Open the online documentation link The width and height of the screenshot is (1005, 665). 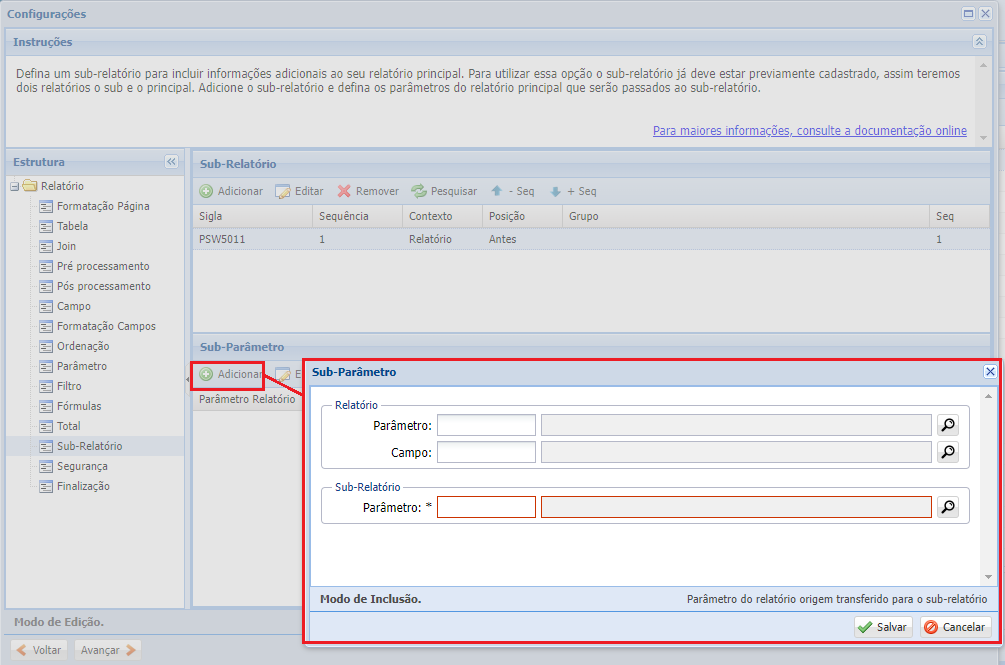click(809, 131)
